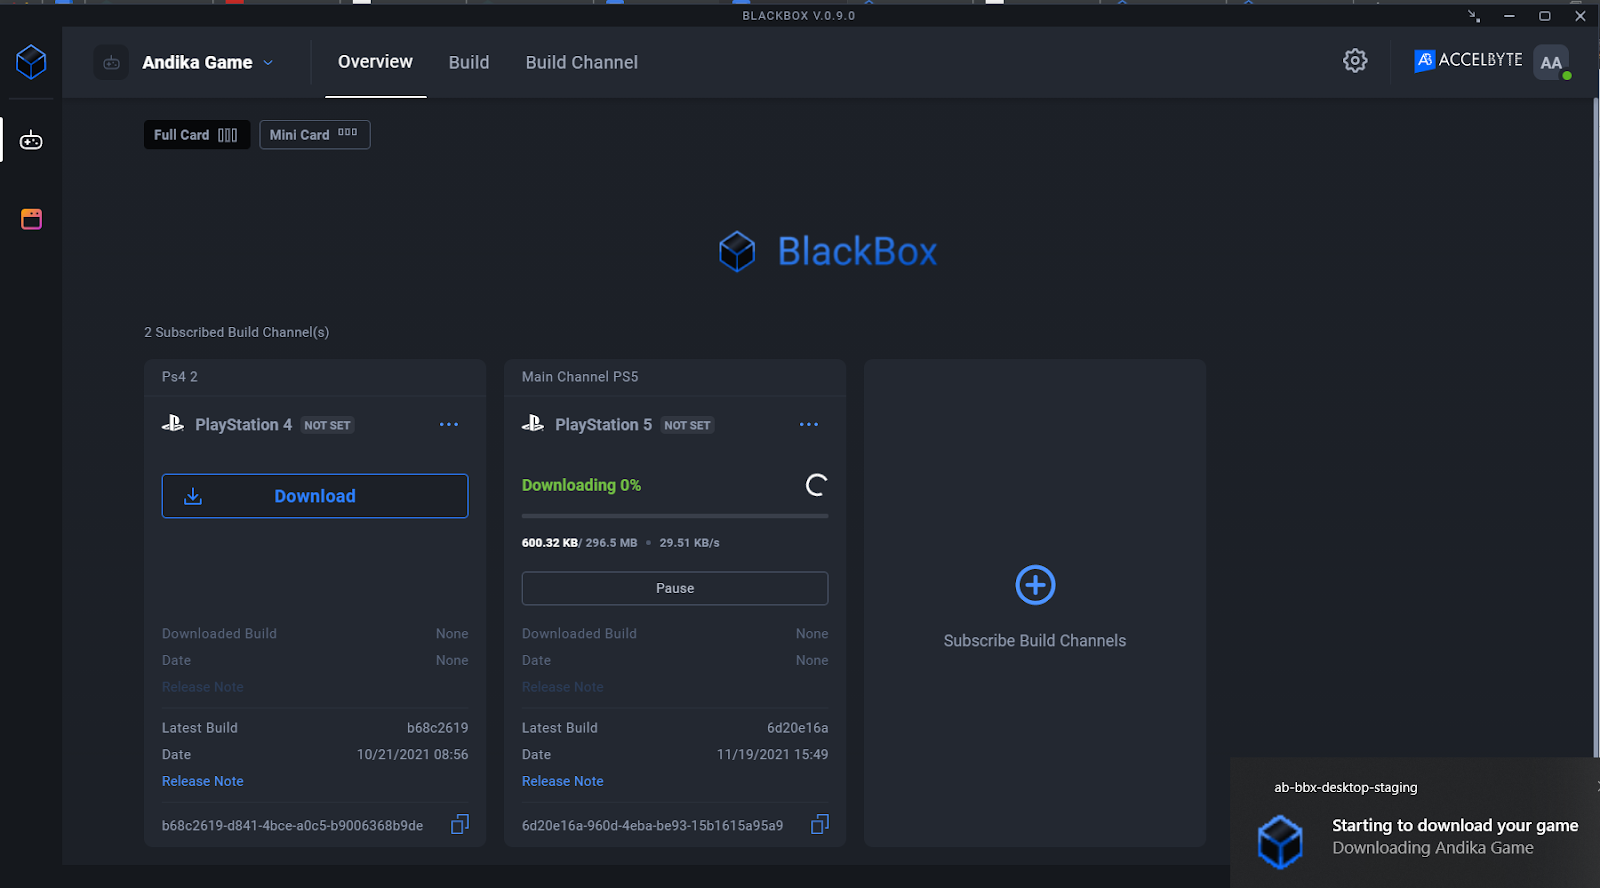Click the download spinner icon
The width and height of the screenshot is (1600, 888).
coord(816,485)
